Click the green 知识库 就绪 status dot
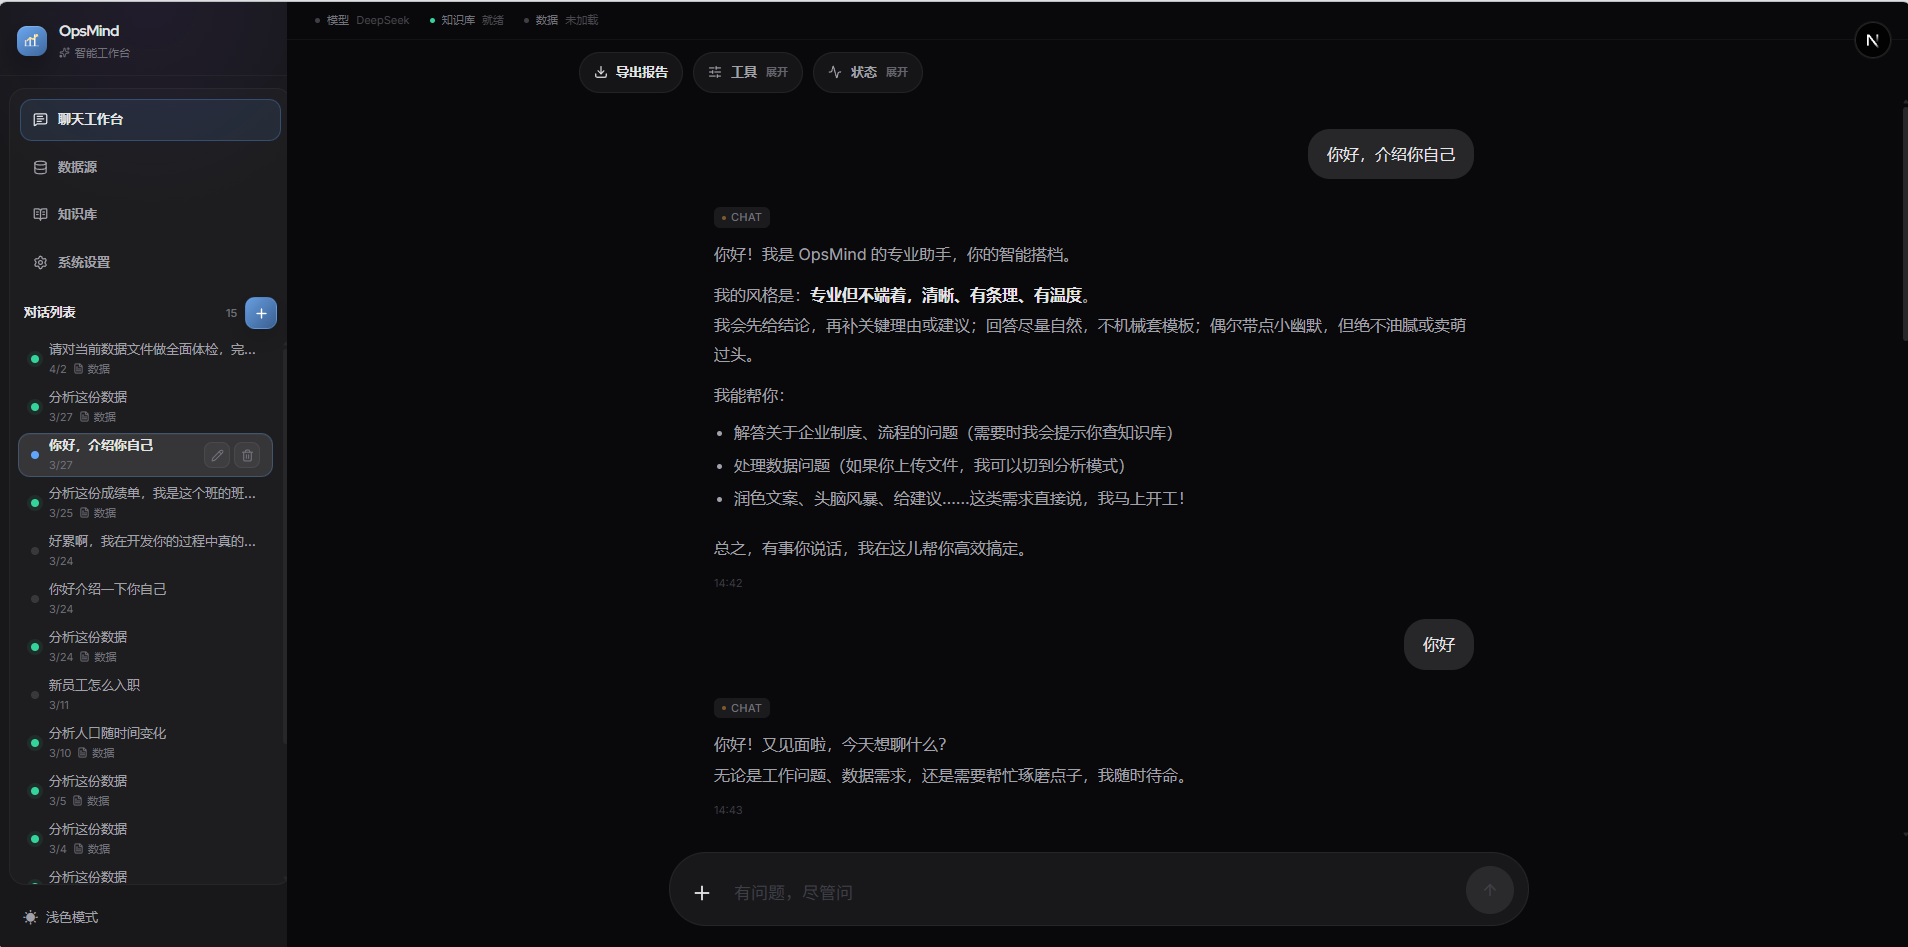Viewport: 1908px width, 947px height. tap(432, 19)
